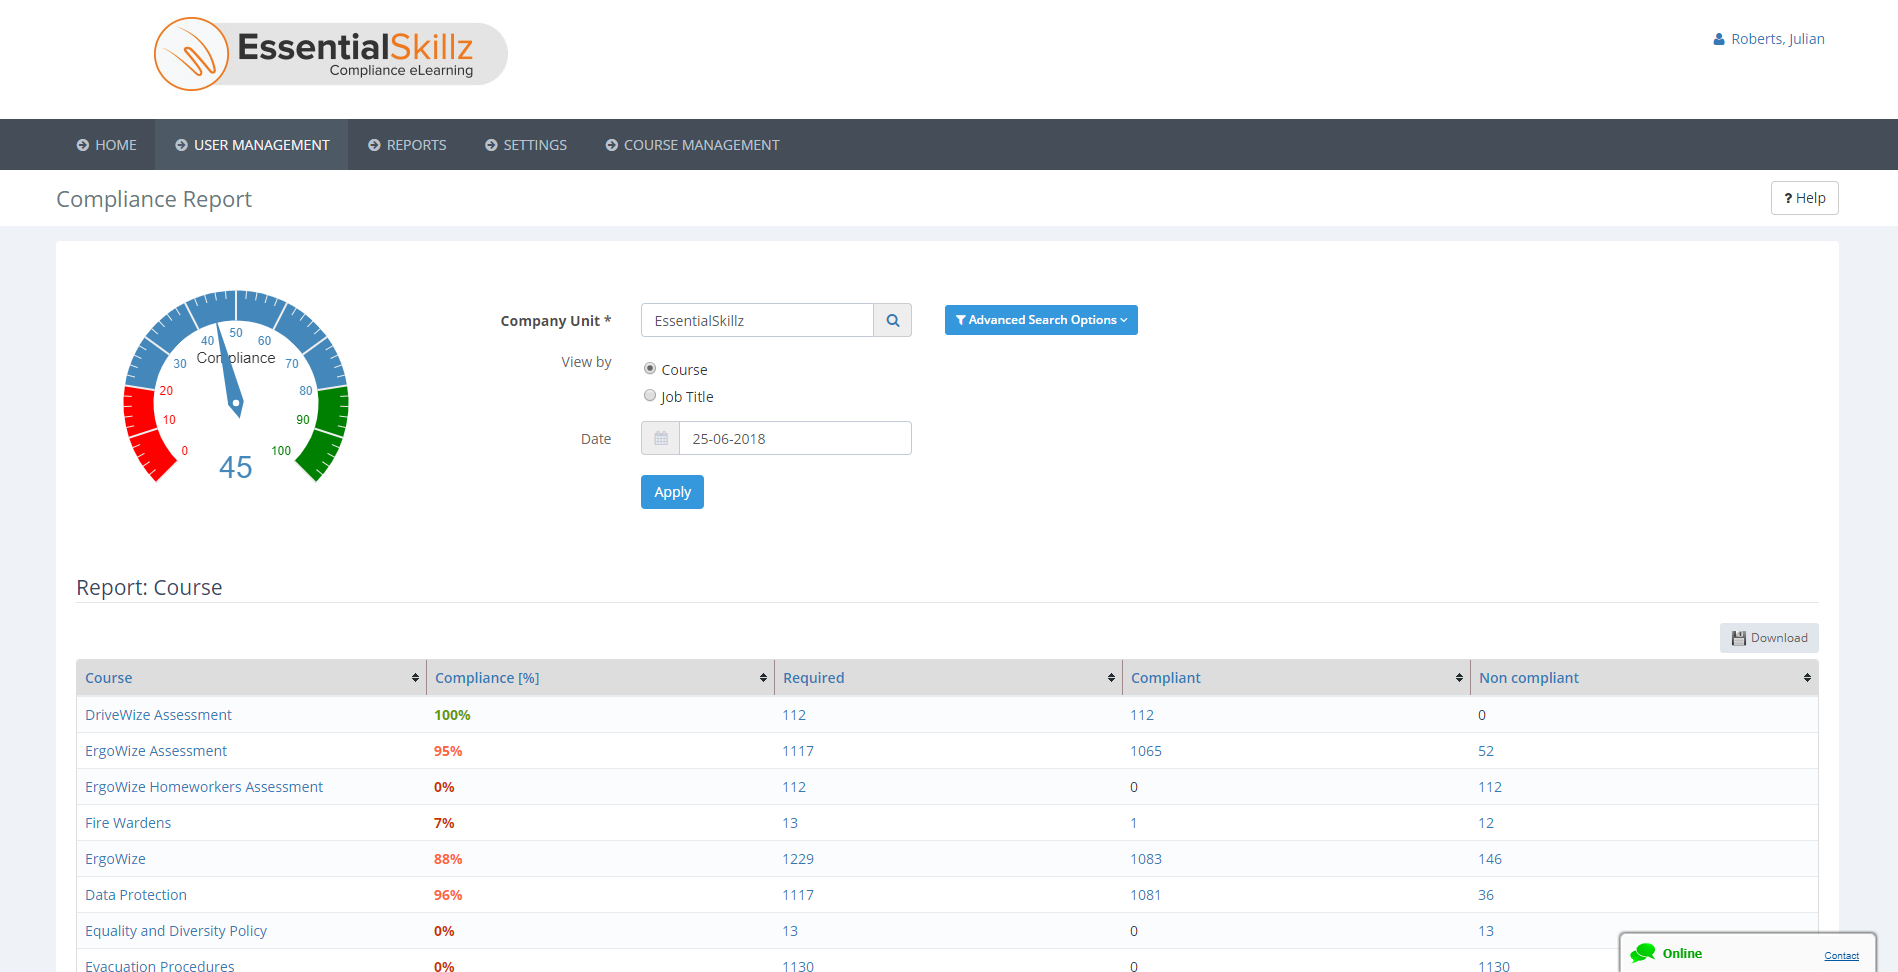The image size is (1898, 972).
Task: Click the Apply button
Action: coord(672,492)
